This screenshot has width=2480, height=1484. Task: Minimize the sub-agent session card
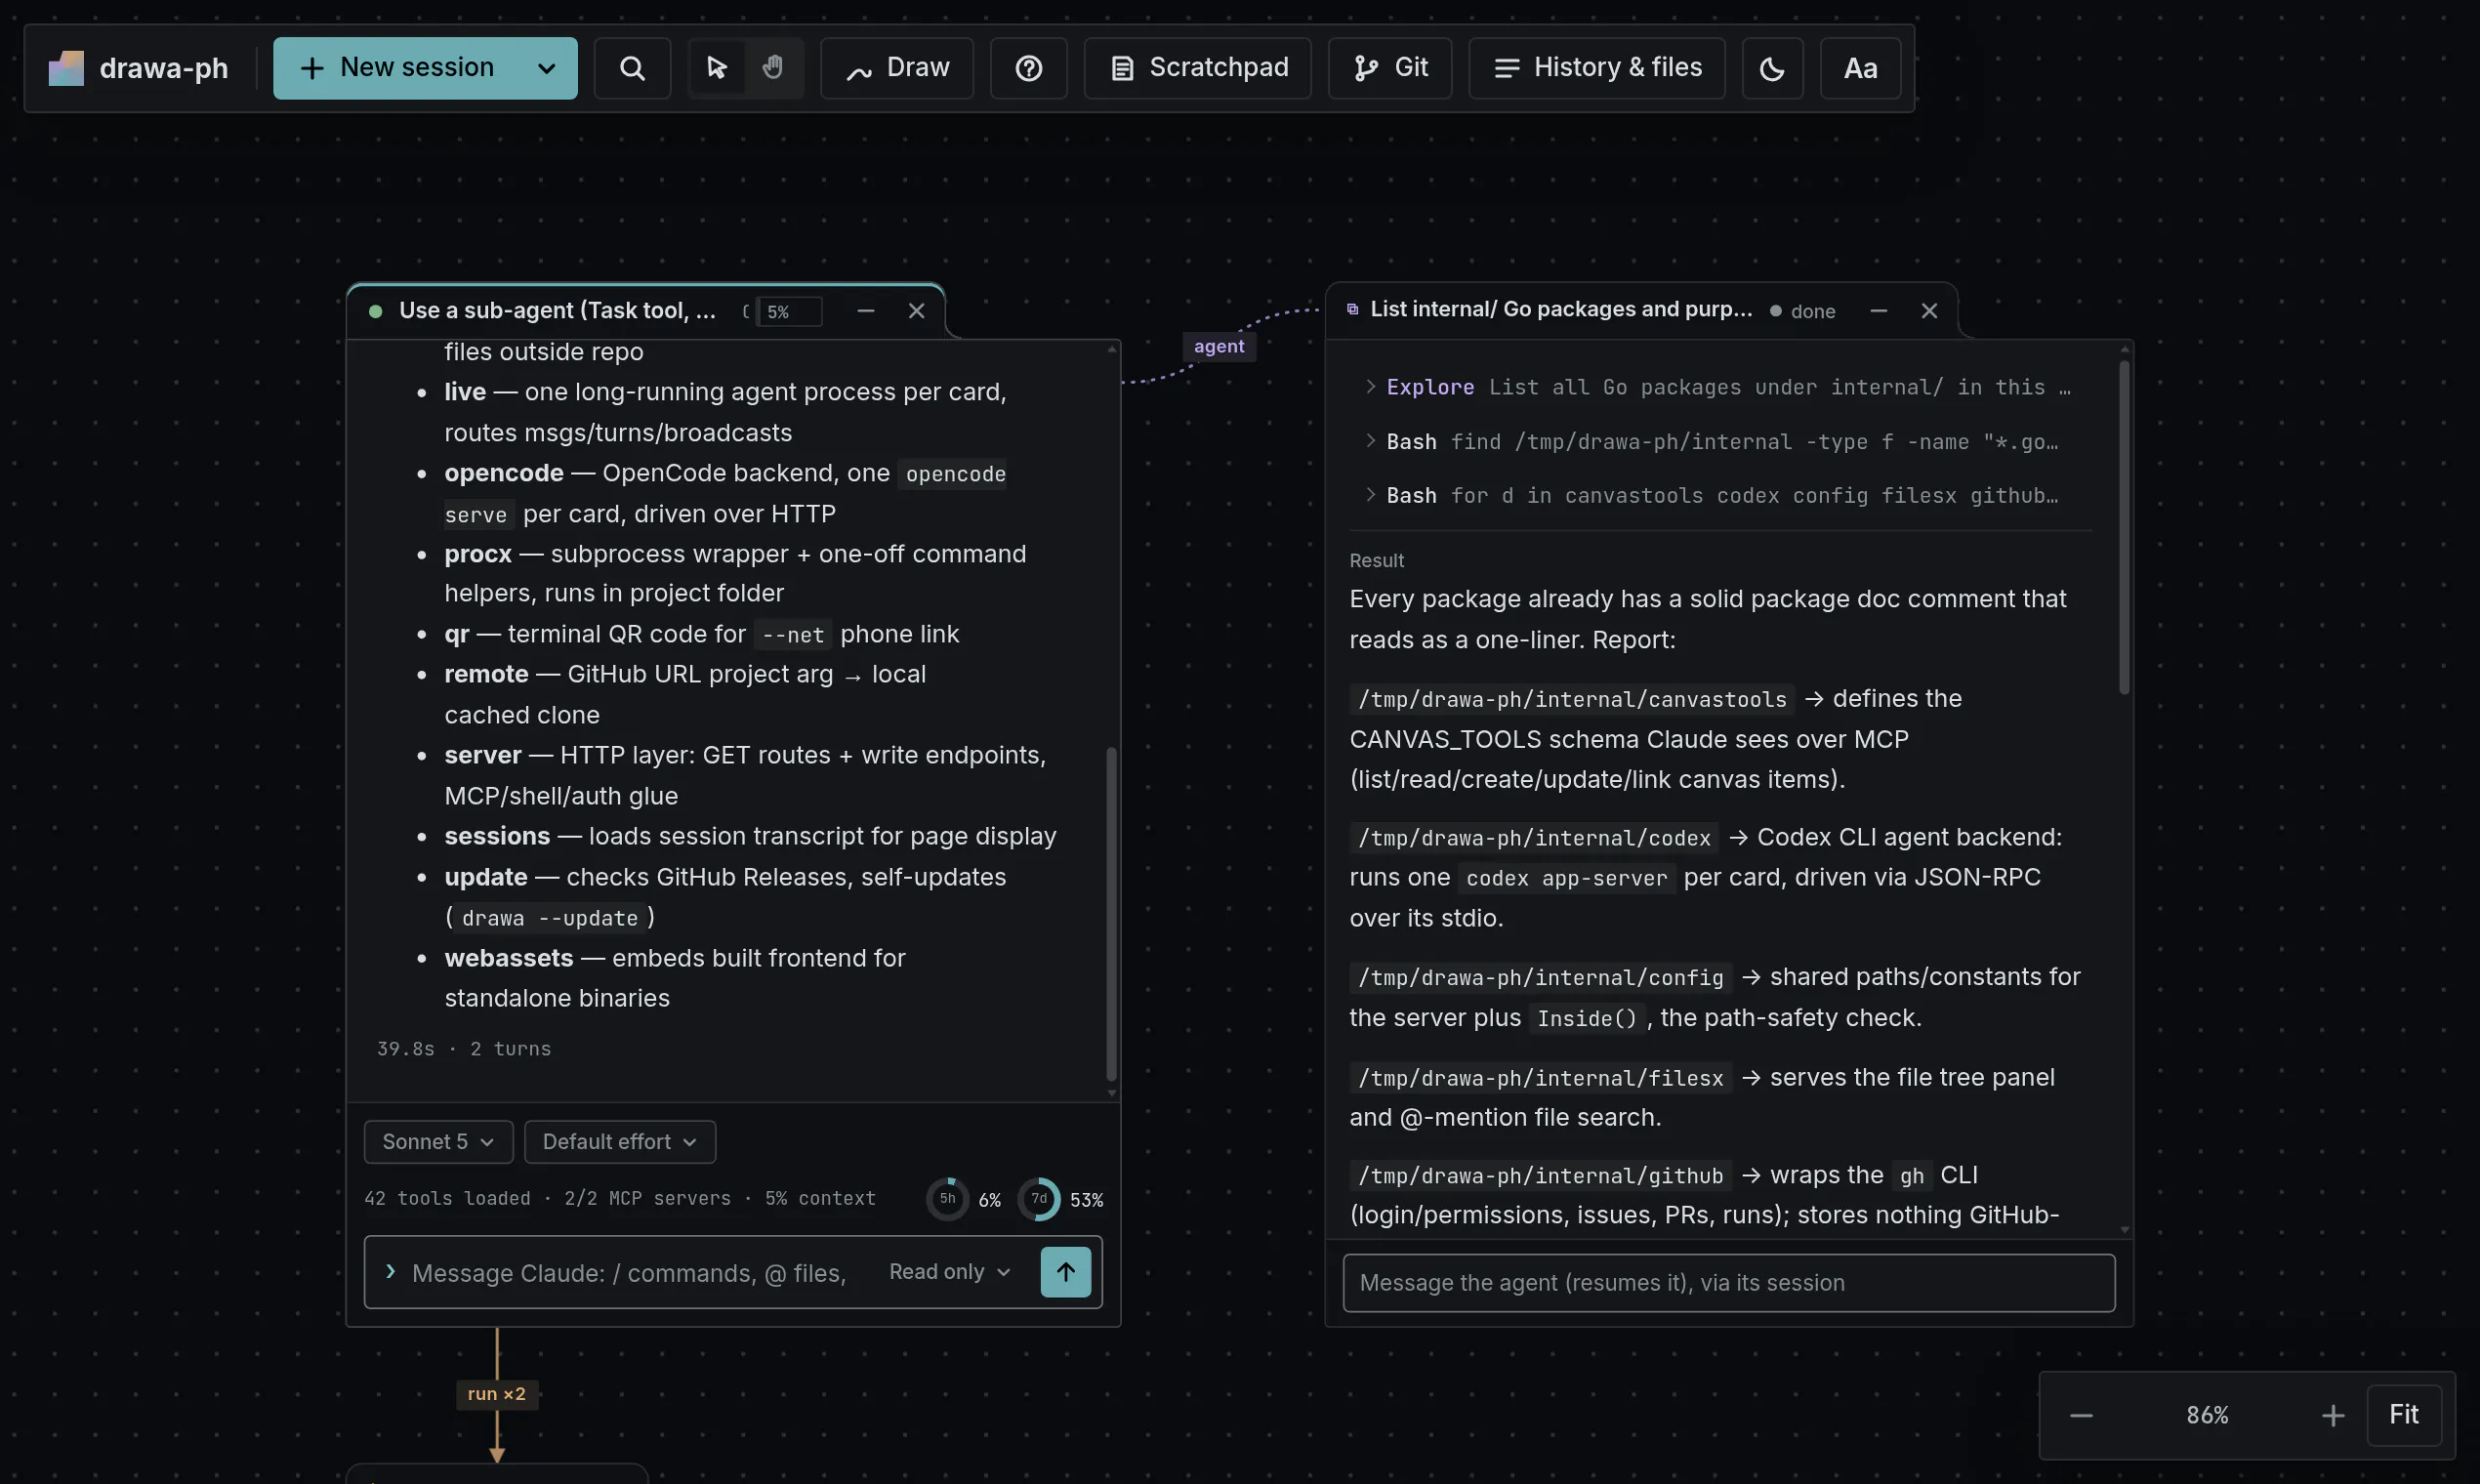(x=865, y=311)
